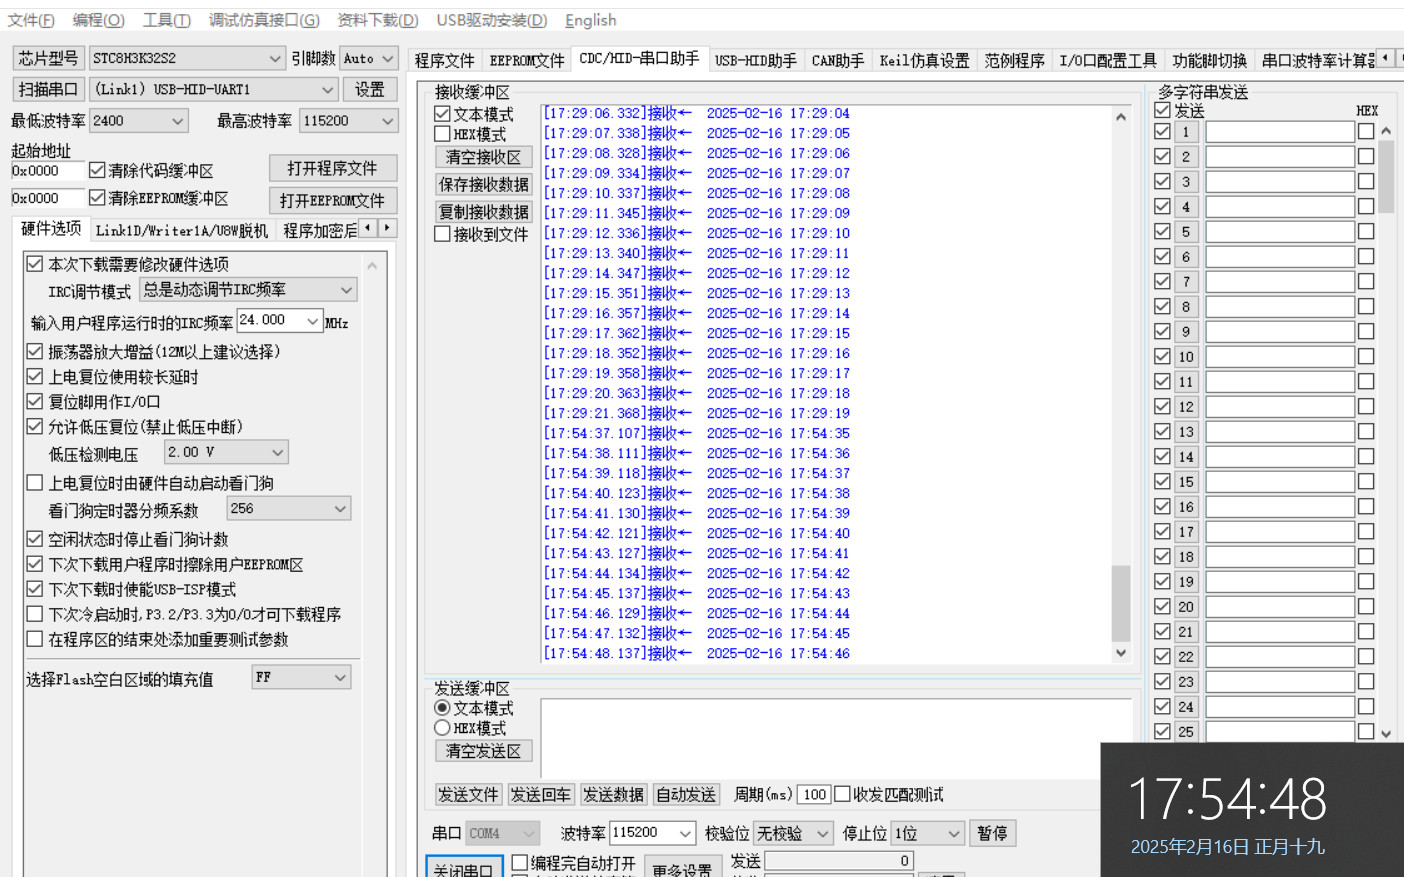Click multi-string send list scroll-down arrow

click(x=1386, y=733)
